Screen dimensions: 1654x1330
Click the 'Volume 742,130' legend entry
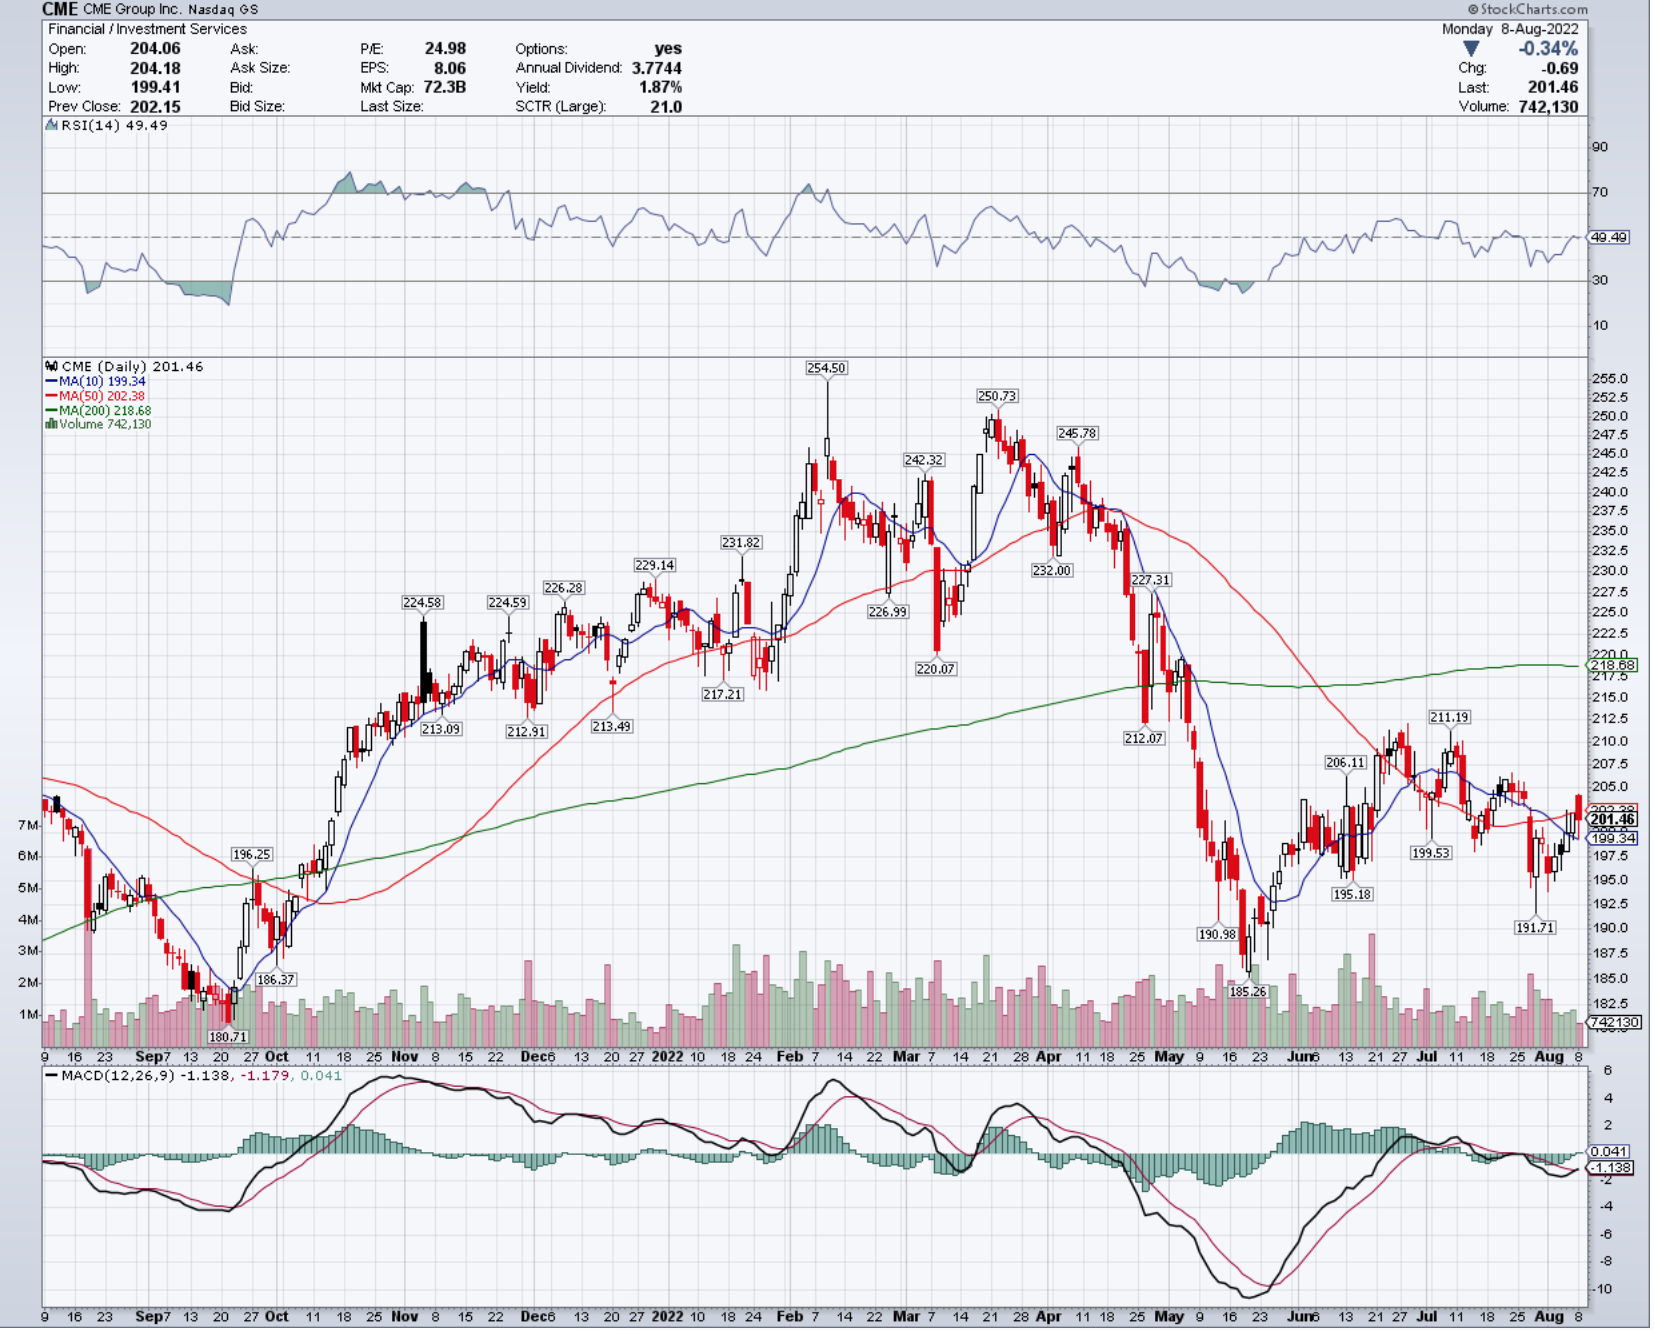(x=105, y=424)
